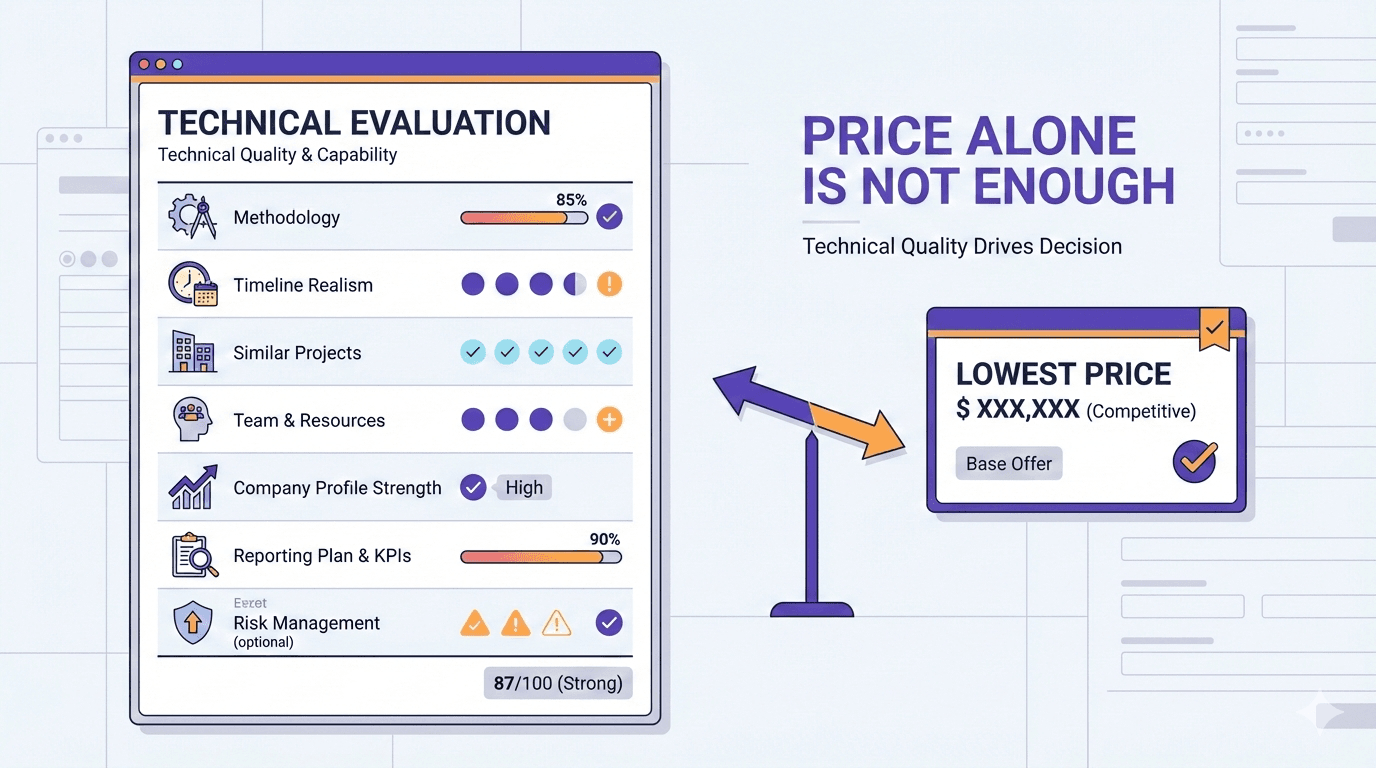Select the Similar Projects building icon
Screen dimensions: 1376x768
193,352
